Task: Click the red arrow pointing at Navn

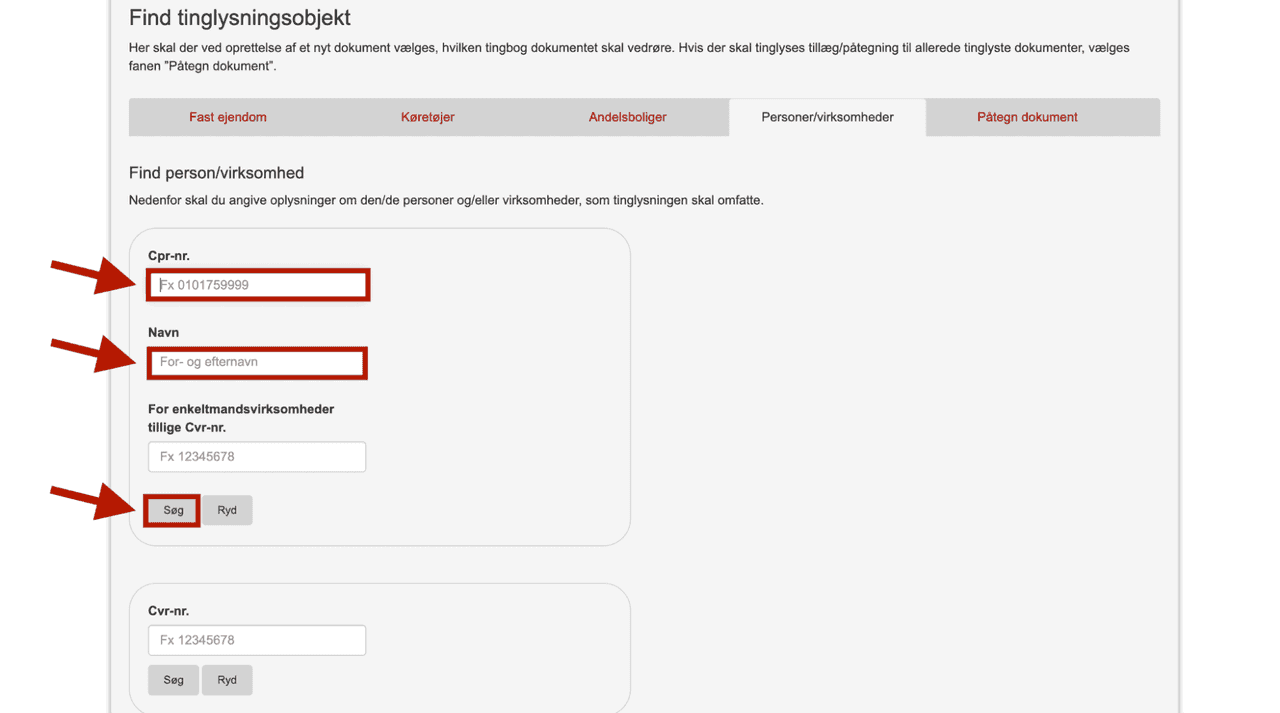Action: 95,354
